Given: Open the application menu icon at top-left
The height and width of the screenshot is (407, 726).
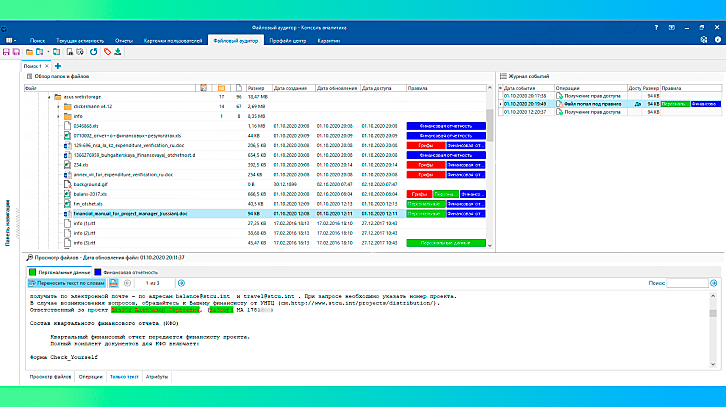Looking at the screenshot, I should pyautogui.click(x=8, y=40).
